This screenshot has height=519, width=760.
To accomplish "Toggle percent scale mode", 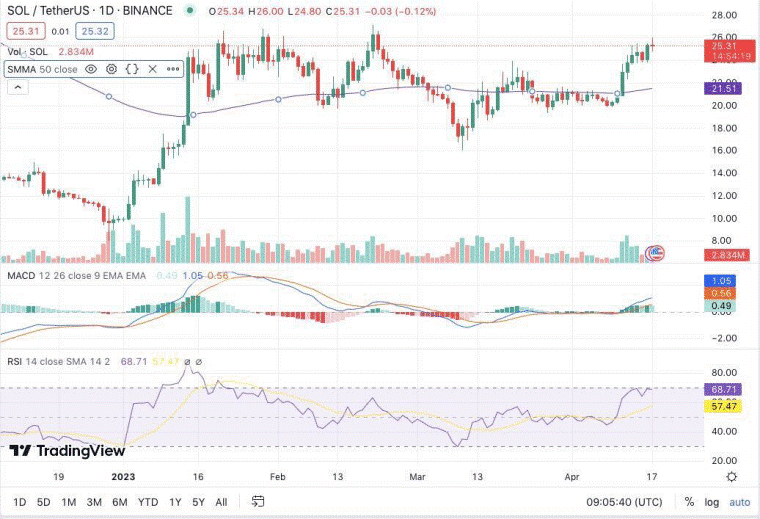I will tap(689, 502).
